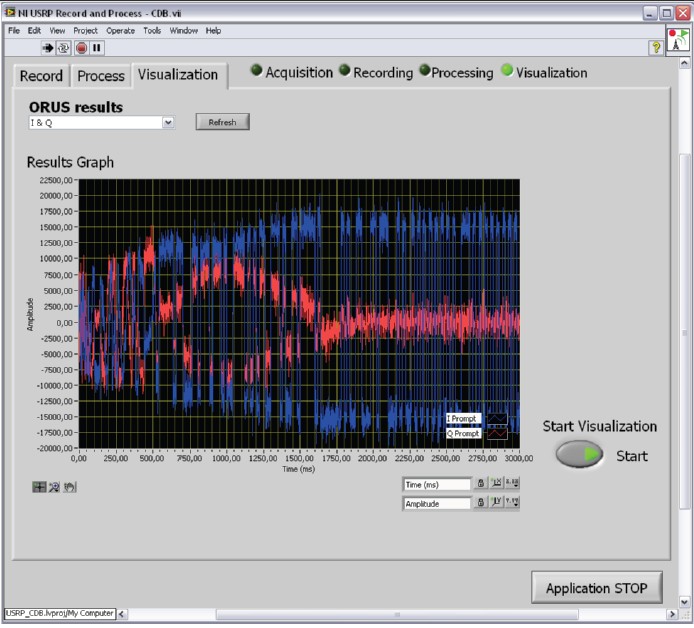
Task: Click the Run Continuously toolbar icon
Action: tap(63, 47)
